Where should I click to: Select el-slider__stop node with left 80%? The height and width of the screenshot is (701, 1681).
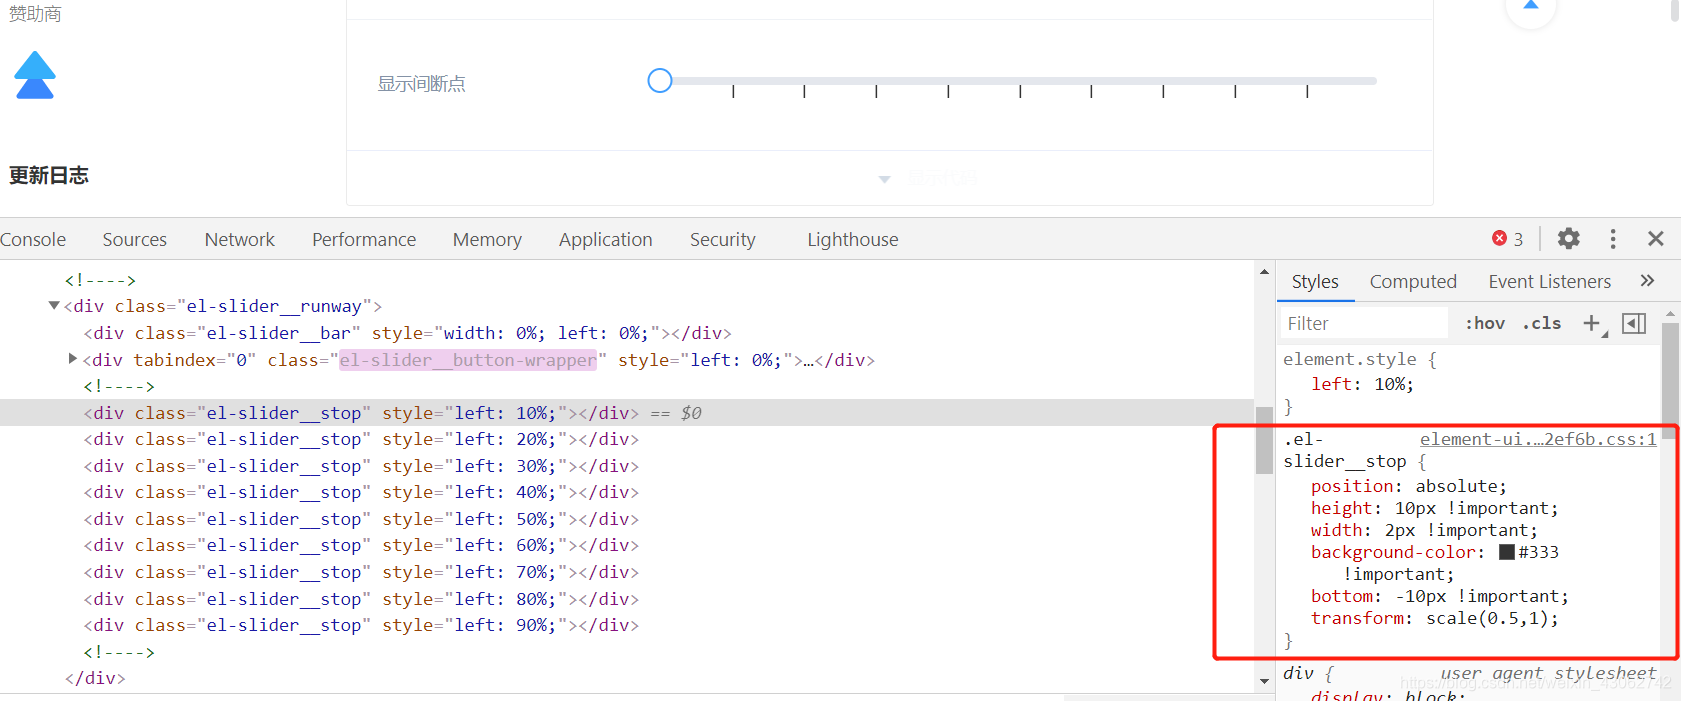[361, 599]
